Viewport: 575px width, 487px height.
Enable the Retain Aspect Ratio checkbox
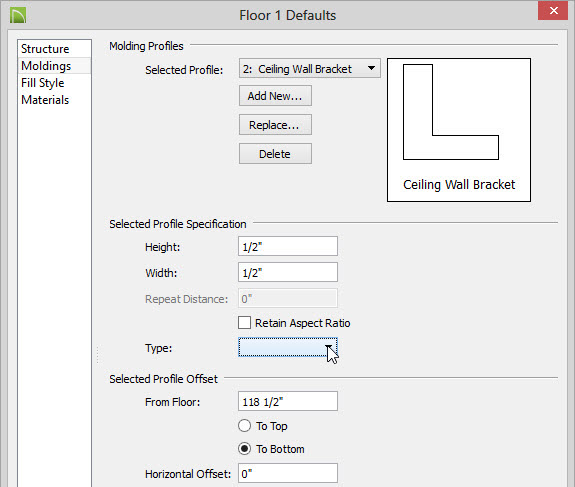pos(244,323)
